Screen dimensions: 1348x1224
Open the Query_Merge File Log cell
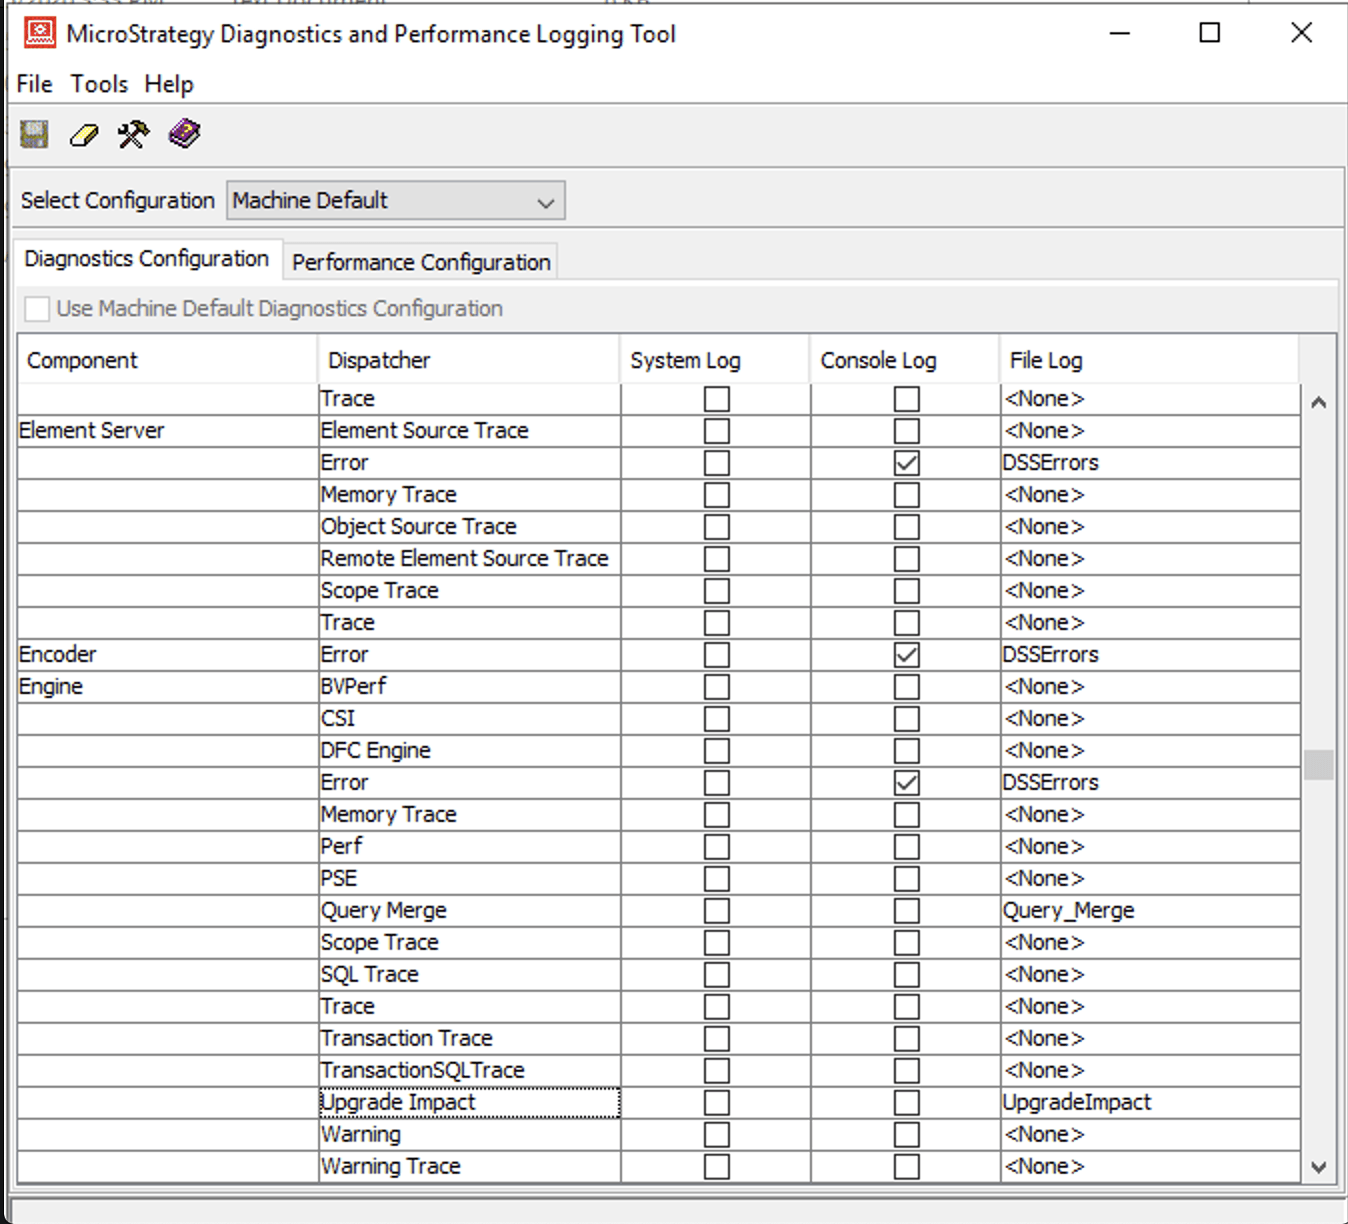[x=1148, y=911]
